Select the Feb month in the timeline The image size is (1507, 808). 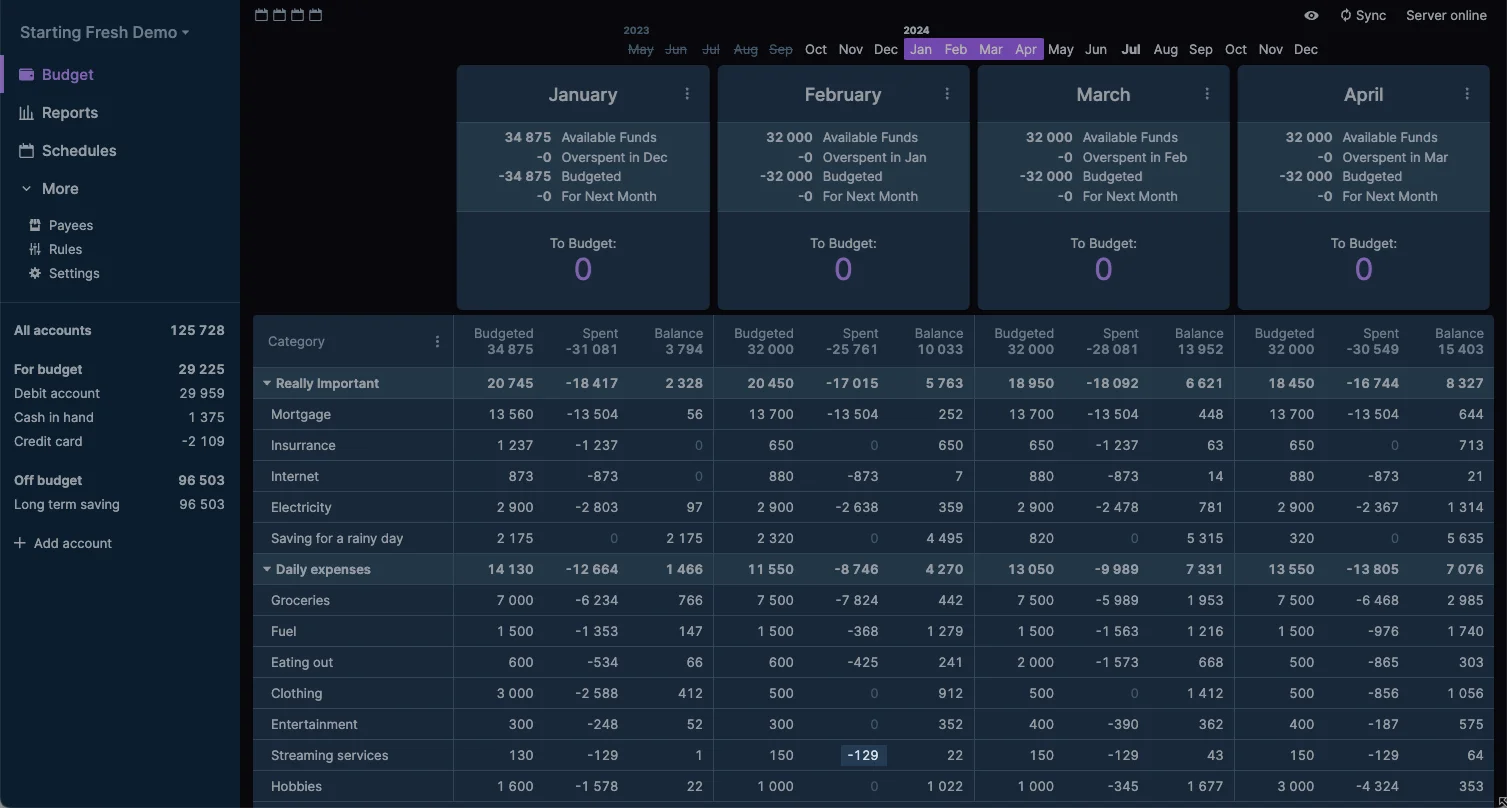pyautogui.click(x=955, y=48)
